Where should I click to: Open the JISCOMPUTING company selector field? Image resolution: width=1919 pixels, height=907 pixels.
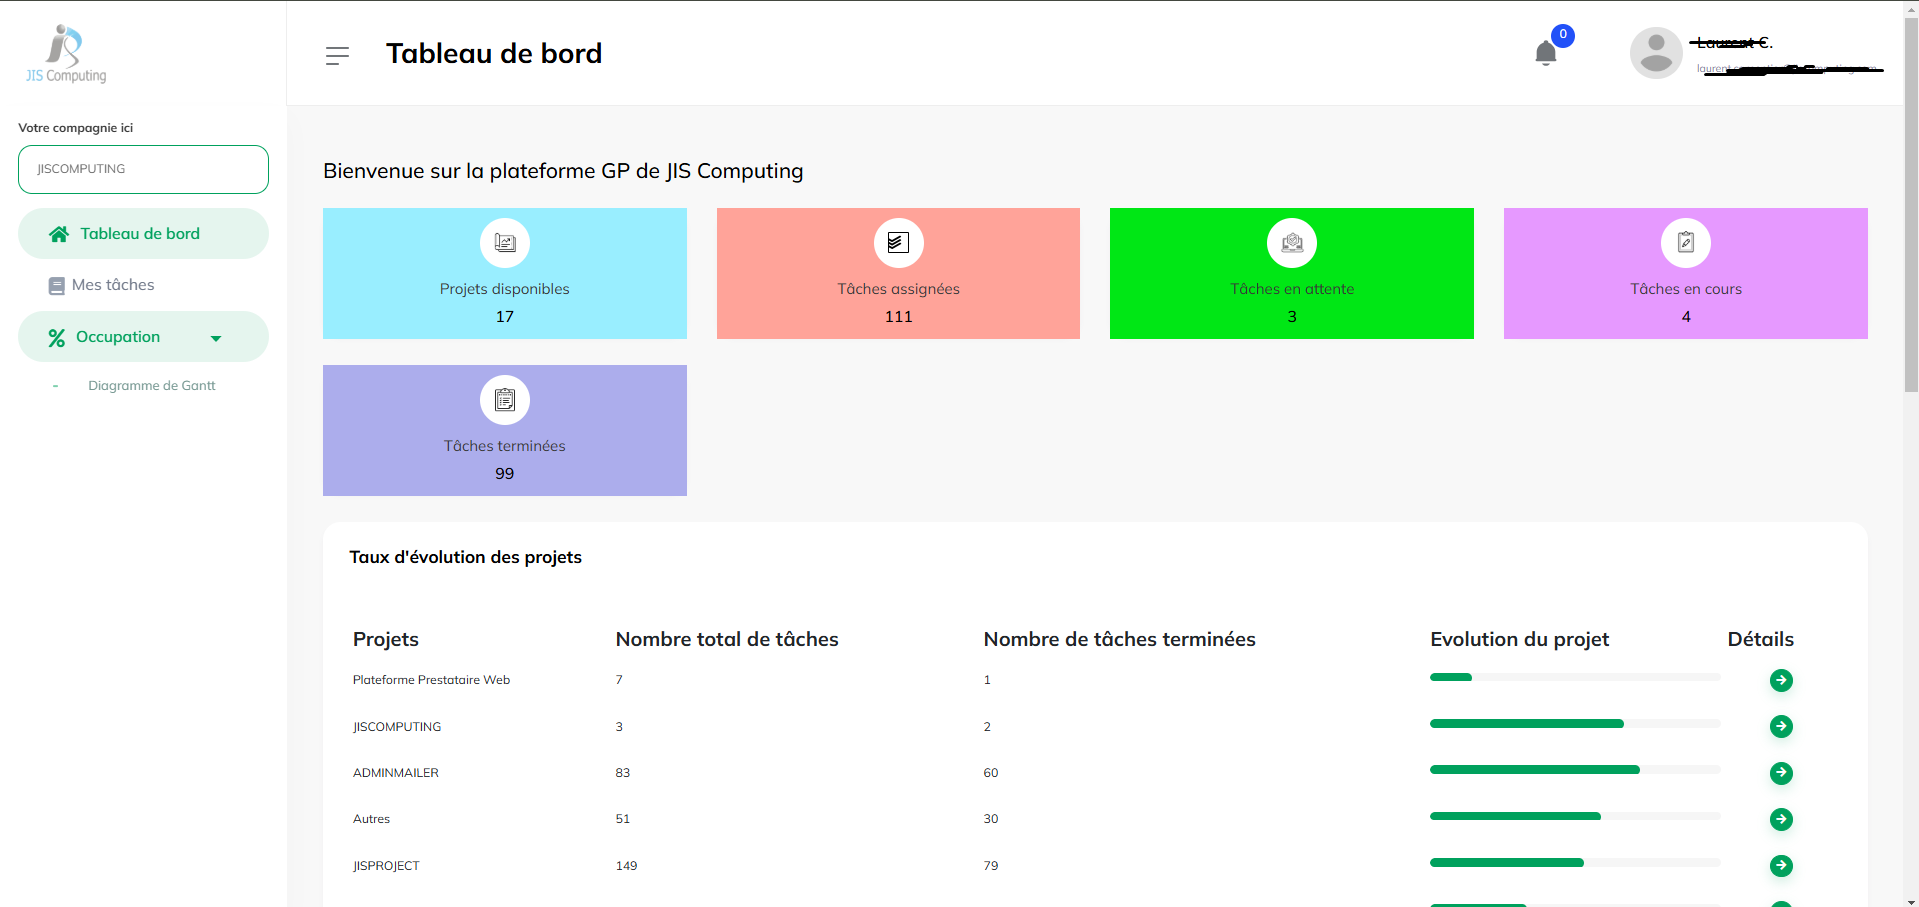pos(143,169)
